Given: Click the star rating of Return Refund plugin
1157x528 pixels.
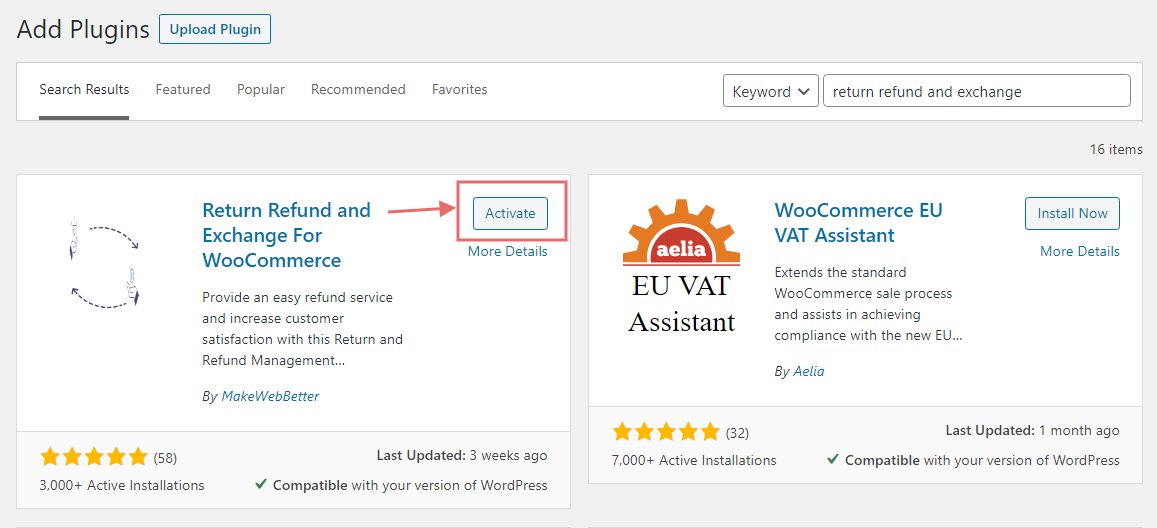Looking at the screenshot, I should coord(94,457).
